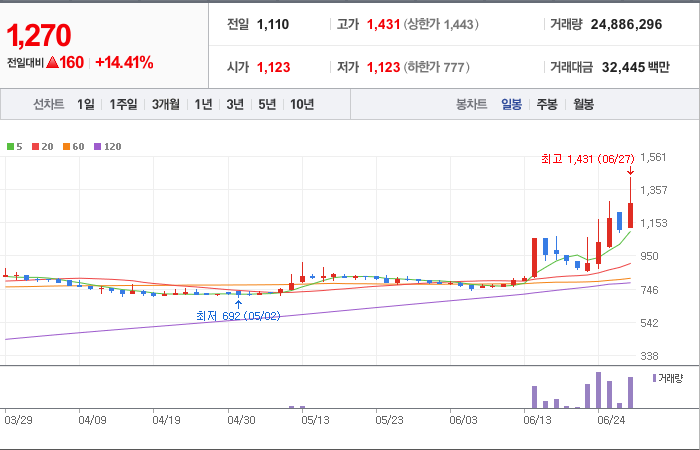Image resolution: width=700 pixels, height=450 pixels.
Task: Click the 상한가 1,443 text
Action: click(x=441, y=24)
